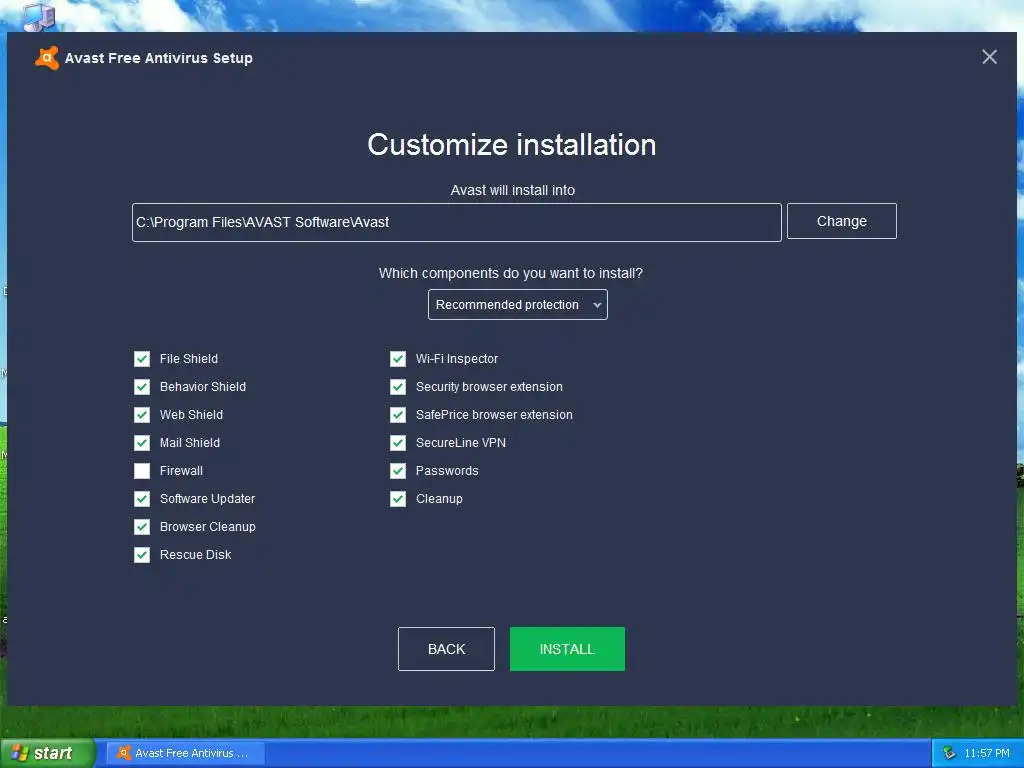Screen dimensions: 1024x768
Task: Click the My Computer desktop icon
Action: [x=39, y=17]
